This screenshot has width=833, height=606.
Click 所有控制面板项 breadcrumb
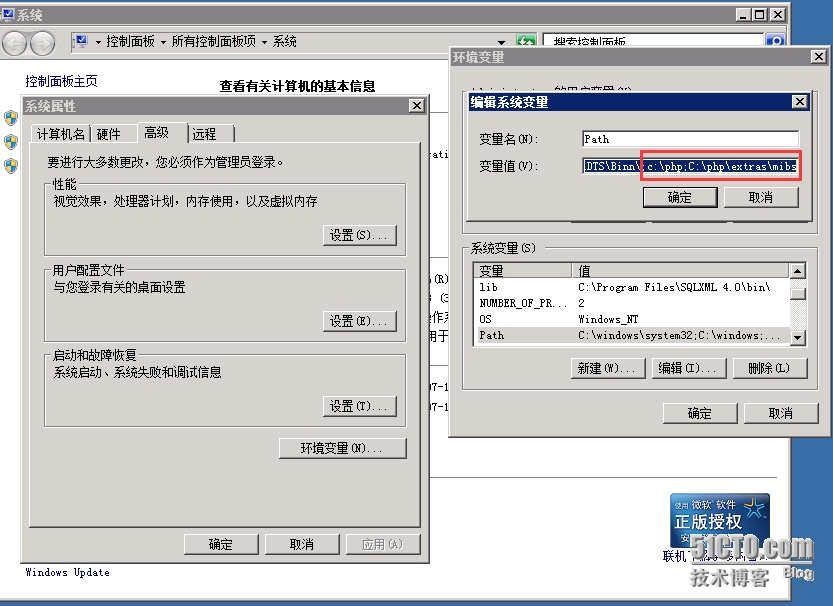[214, 41]
